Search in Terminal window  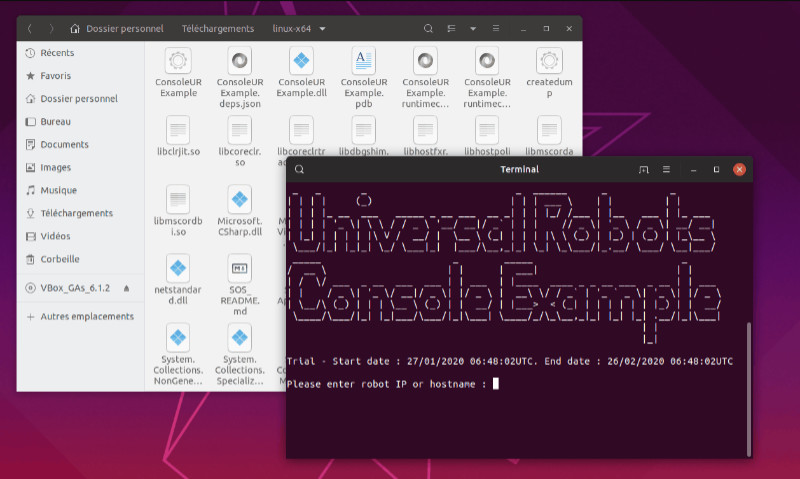[x=299, y=169]
